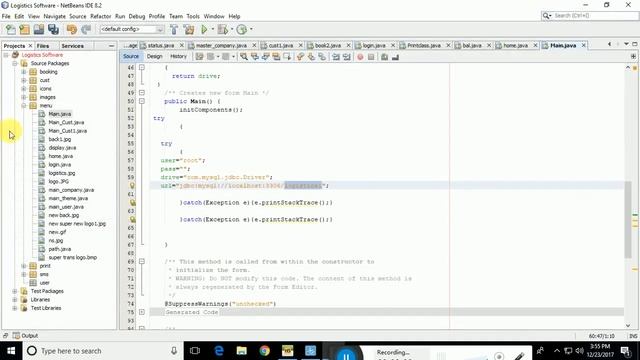Expand the booking package node

tap(24, 72)
